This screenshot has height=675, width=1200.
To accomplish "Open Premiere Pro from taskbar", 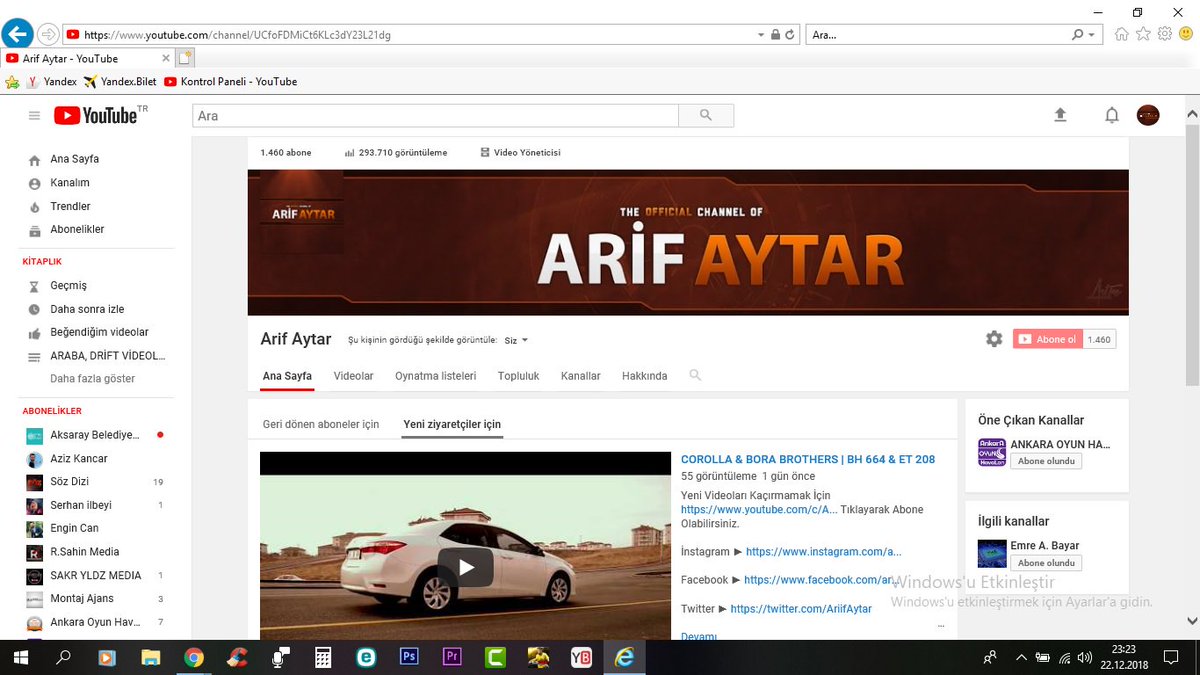I will point(452,657).
